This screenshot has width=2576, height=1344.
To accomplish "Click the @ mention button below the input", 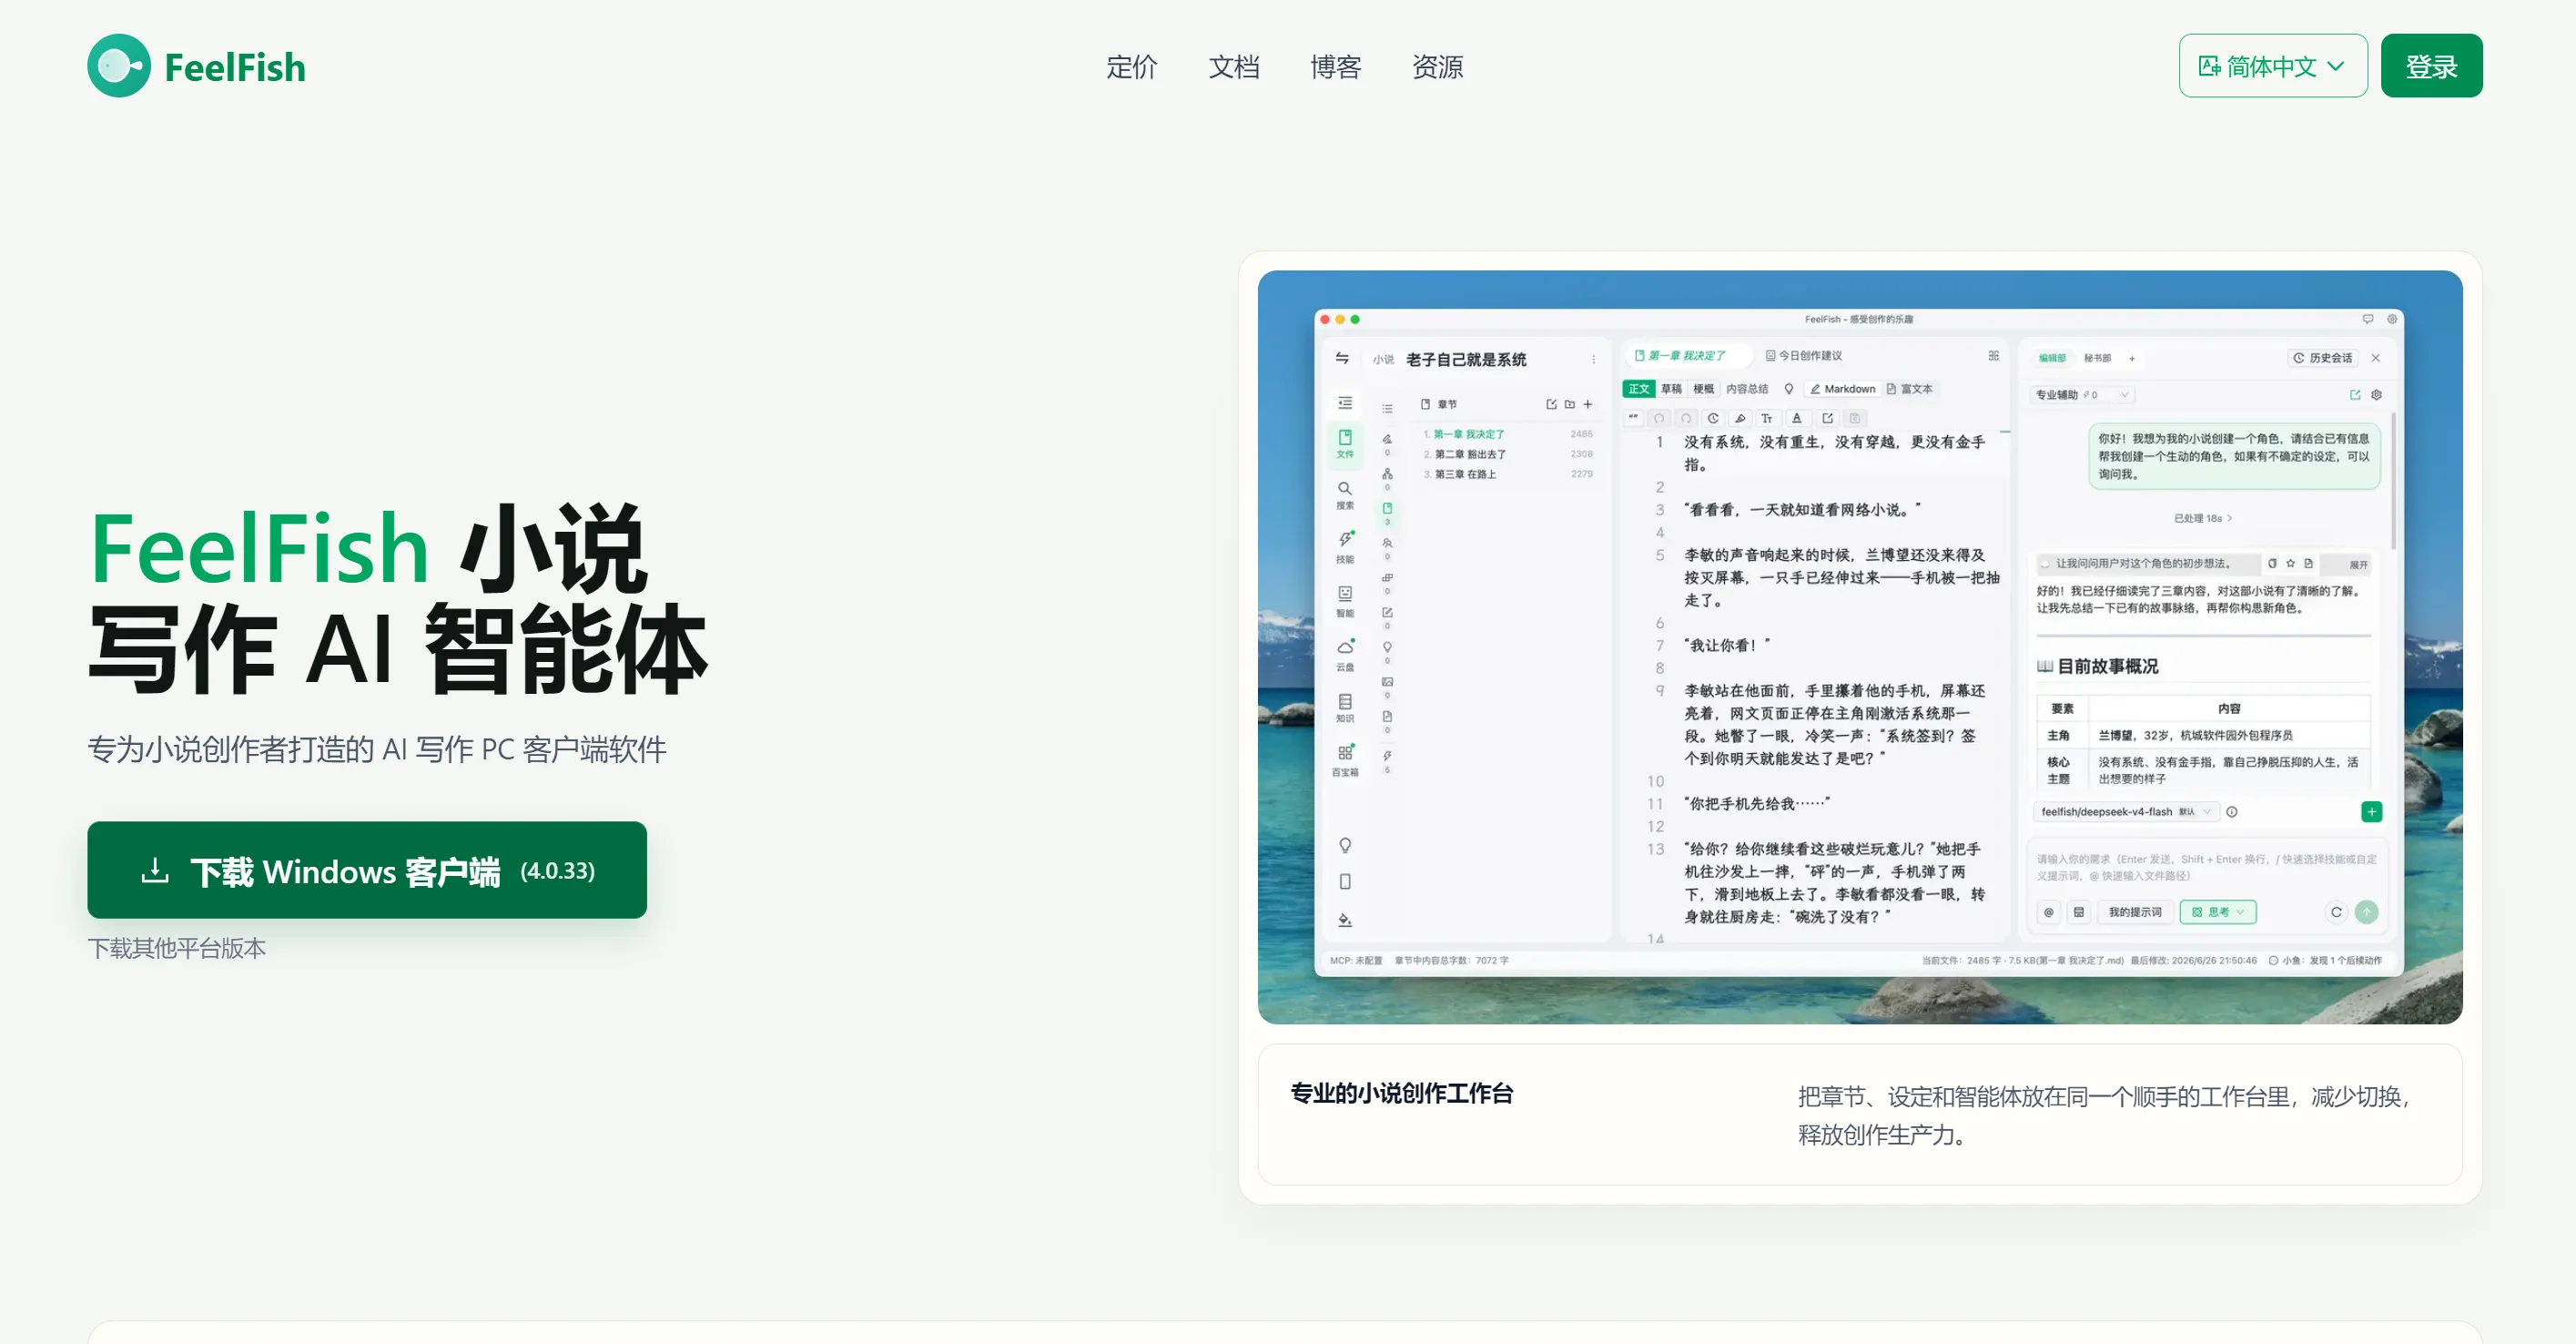I will (2049, 912).
